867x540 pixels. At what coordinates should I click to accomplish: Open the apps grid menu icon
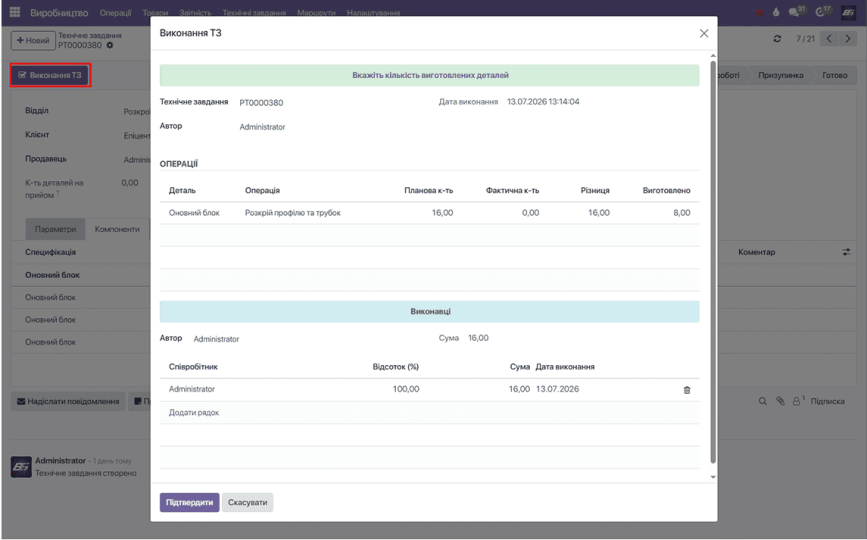[15, 12]
